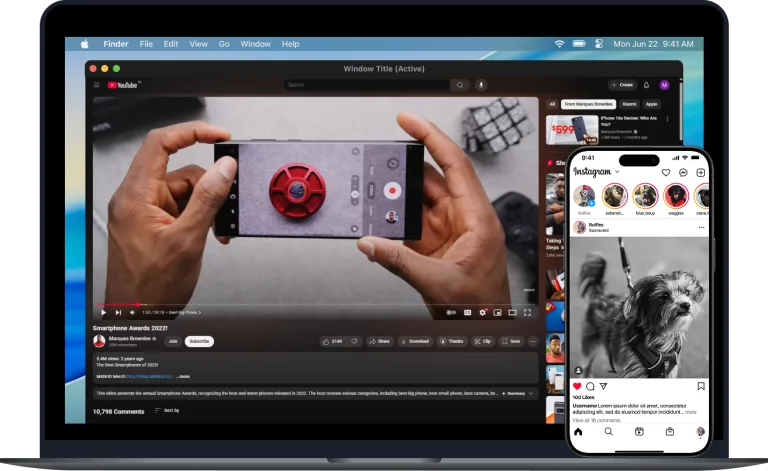Subscribe to Marques Brownlee
The height and width of the screenshot is (471, 768).
point(199,341)
